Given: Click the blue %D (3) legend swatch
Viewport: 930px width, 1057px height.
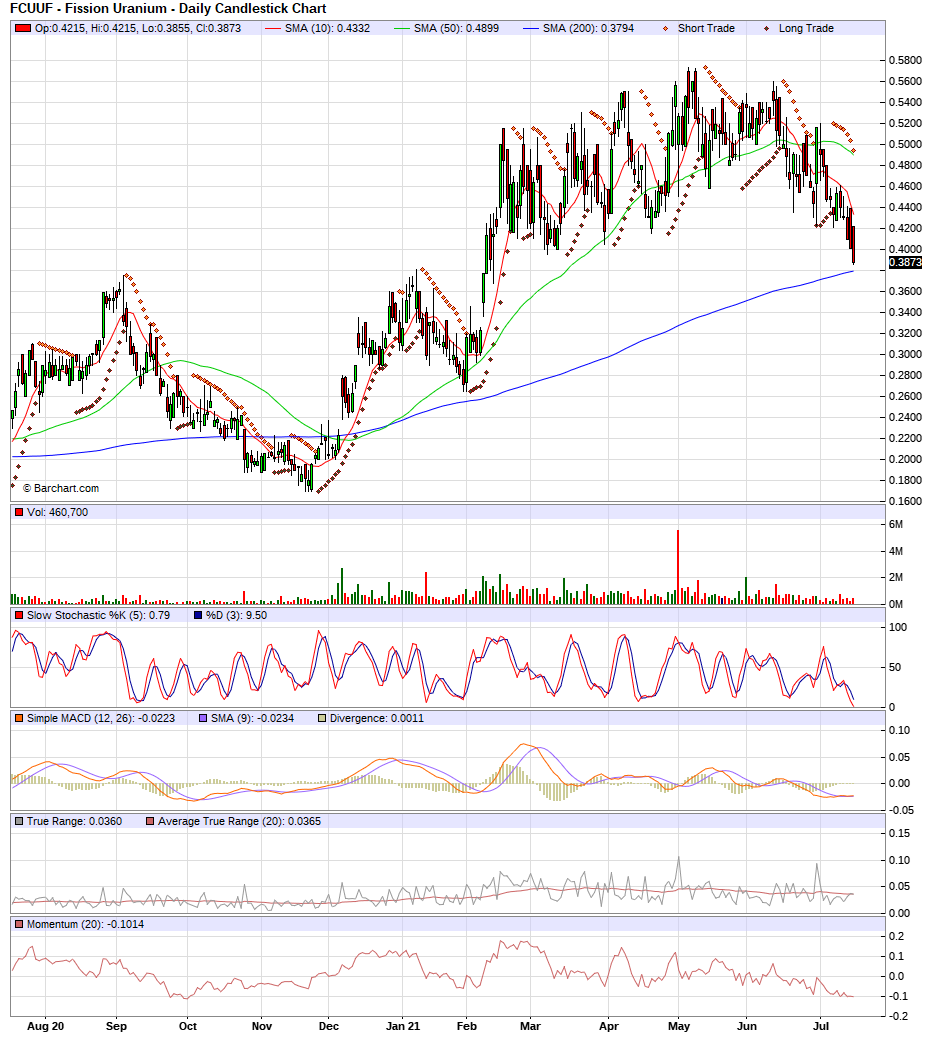Looking at the screenshot, I should [x=198, y=615].
